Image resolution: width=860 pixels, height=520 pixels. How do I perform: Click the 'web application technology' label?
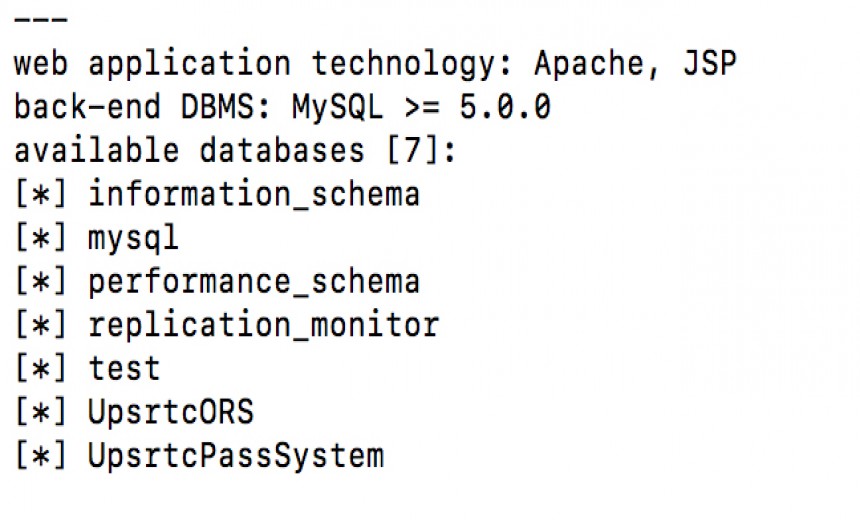pyautogui.click(x=263, y=64)
